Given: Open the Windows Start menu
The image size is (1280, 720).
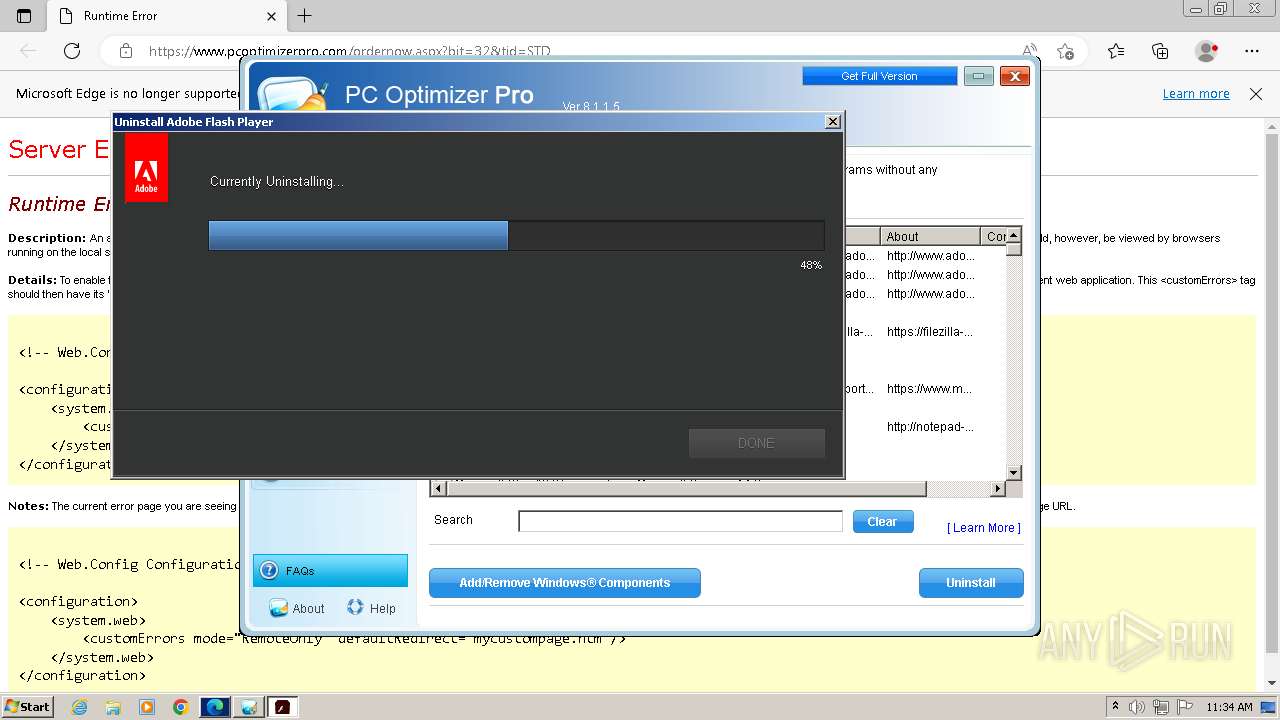Looking at the screenshot, I should pos(28,707).
